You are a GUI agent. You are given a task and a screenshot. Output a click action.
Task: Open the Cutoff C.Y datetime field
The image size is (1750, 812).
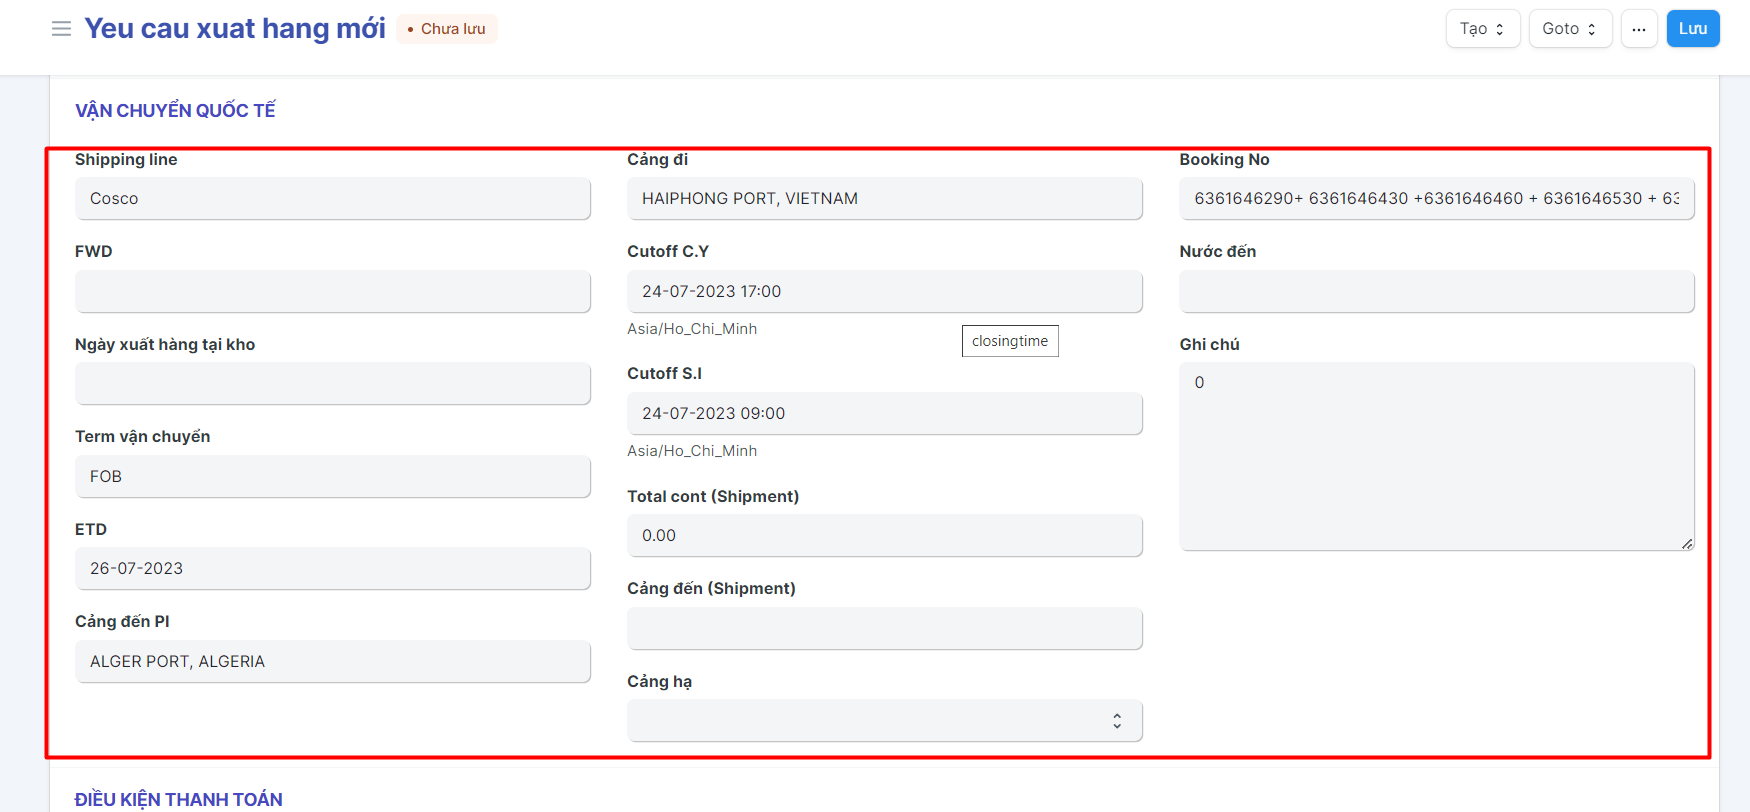pyautogui.click(x=884, y=292)
